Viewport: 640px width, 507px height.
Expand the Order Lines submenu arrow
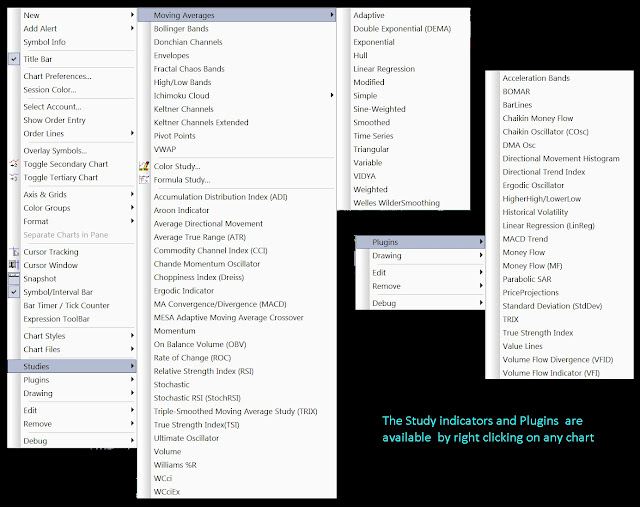point(132,133)
